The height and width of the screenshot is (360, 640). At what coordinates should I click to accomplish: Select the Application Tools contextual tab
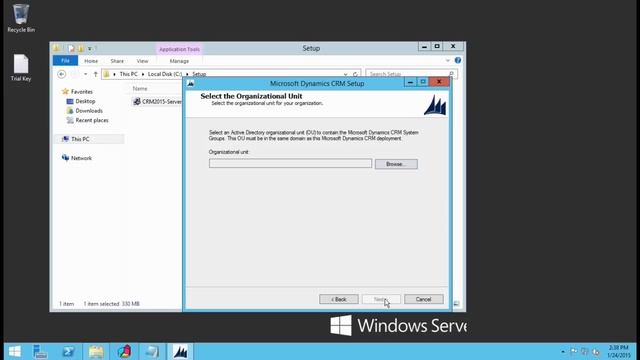pos(179,49)
